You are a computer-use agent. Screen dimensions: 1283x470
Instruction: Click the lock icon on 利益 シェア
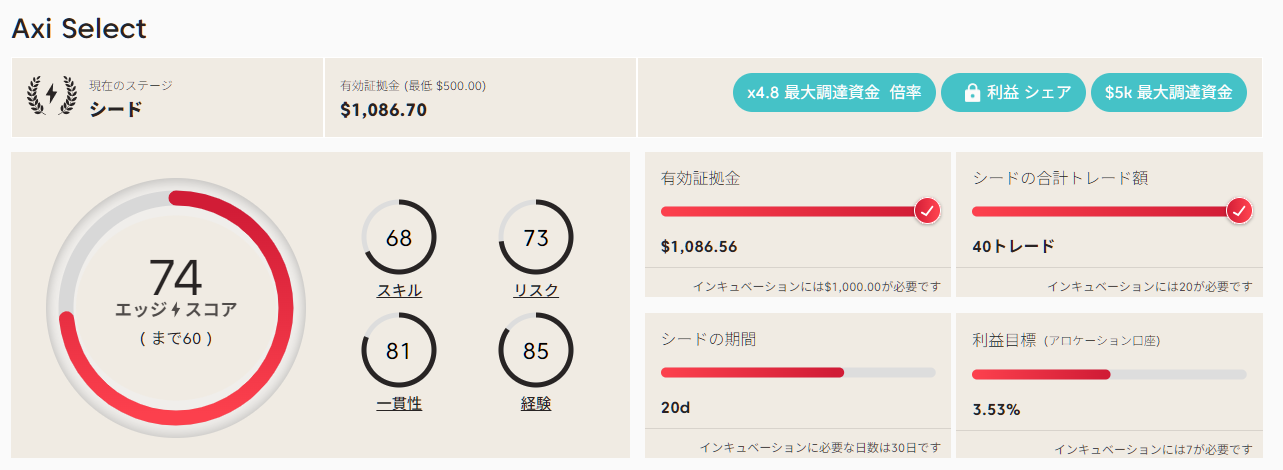pos(971,93)
